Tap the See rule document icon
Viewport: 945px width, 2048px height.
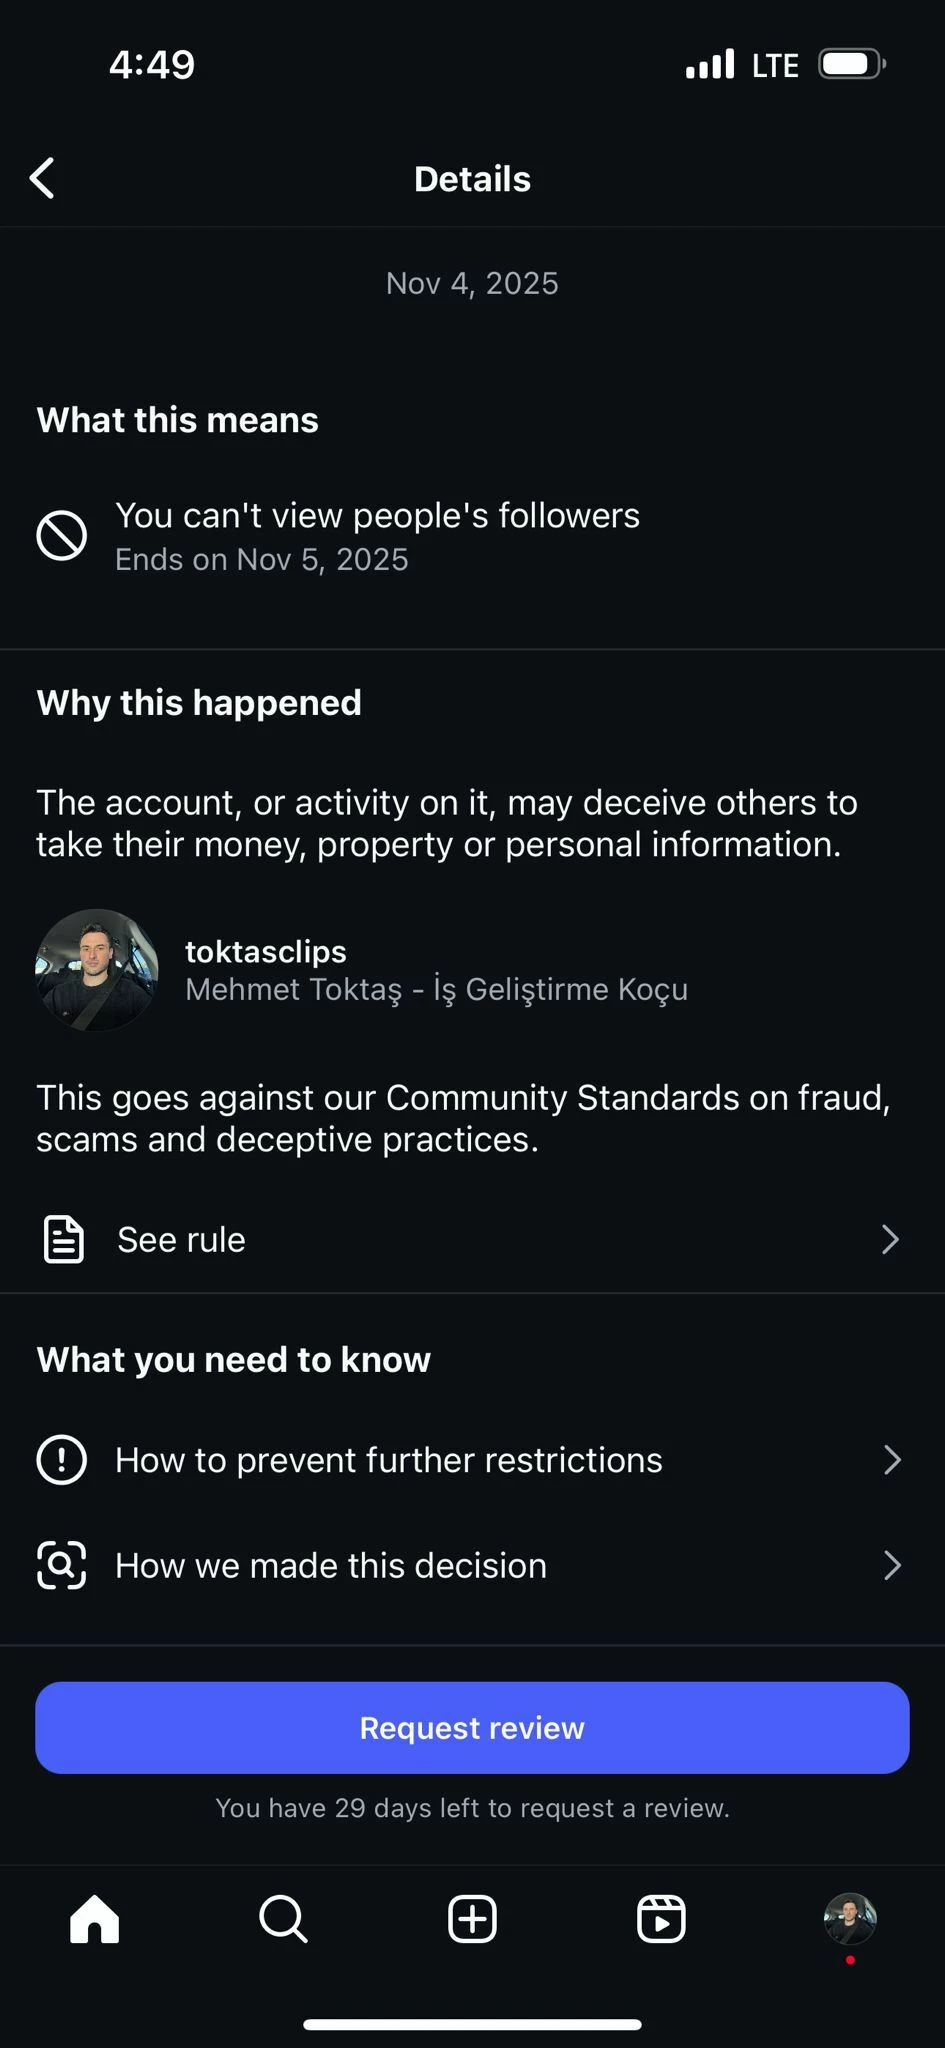64,1240
